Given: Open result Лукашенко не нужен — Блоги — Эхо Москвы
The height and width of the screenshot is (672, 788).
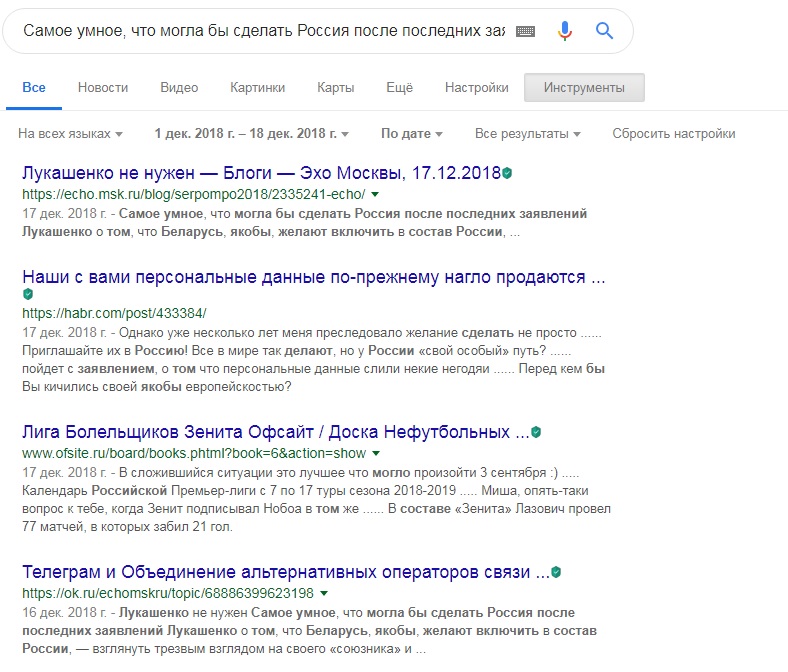Looking at the screenshot, I should pos(261,173).
